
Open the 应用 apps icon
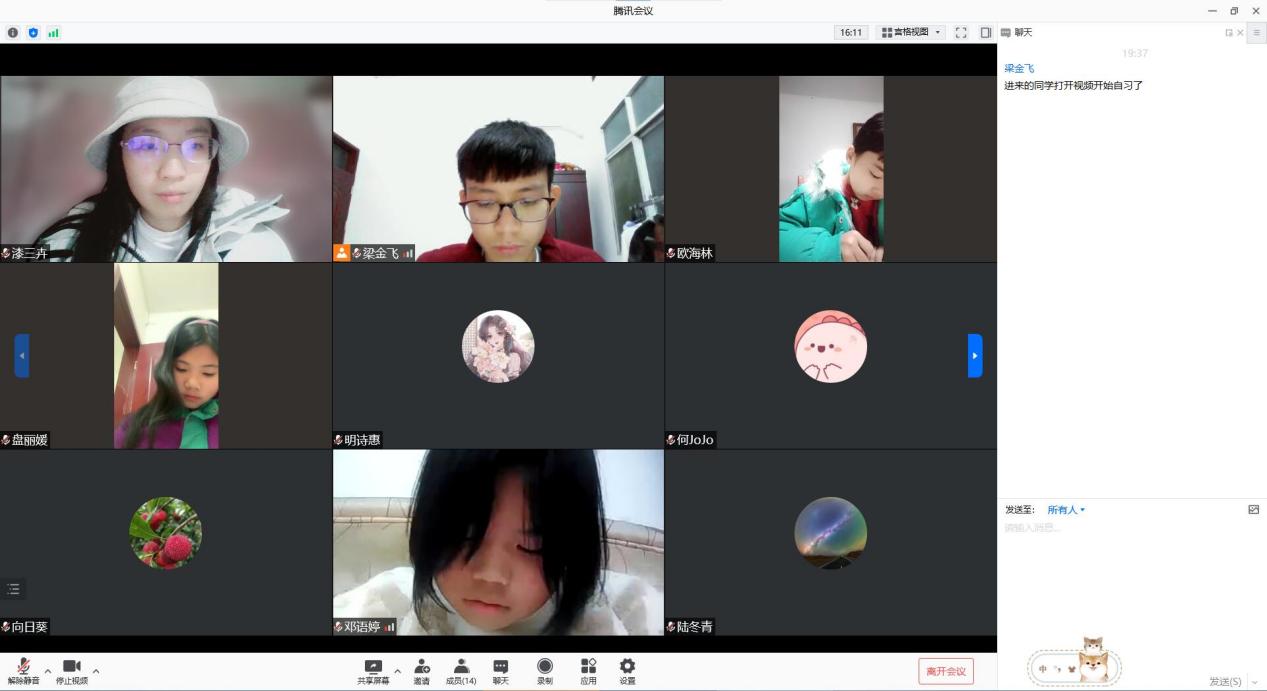588,671
